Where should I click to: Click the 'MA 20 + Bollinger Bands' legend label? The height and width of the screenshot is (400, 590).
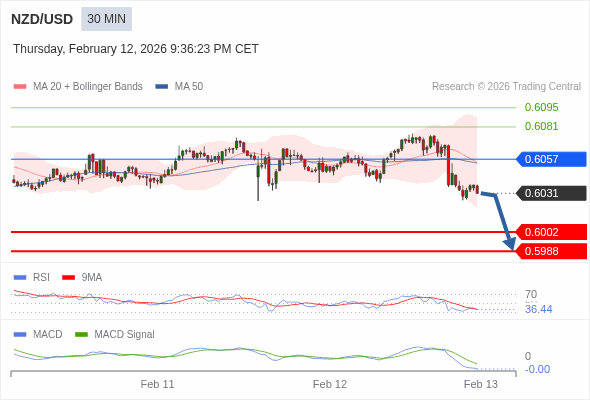pyautogui.click(x=88, y=87)
